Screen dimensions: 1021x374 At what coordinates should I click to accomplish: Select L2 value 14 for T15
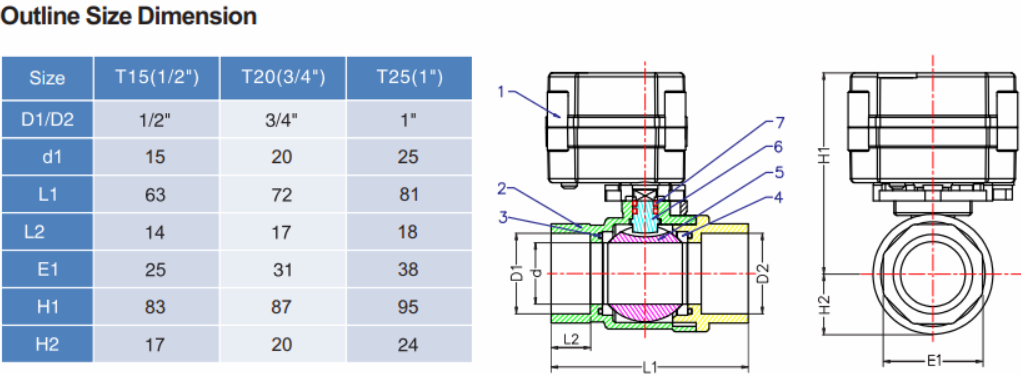156,232
